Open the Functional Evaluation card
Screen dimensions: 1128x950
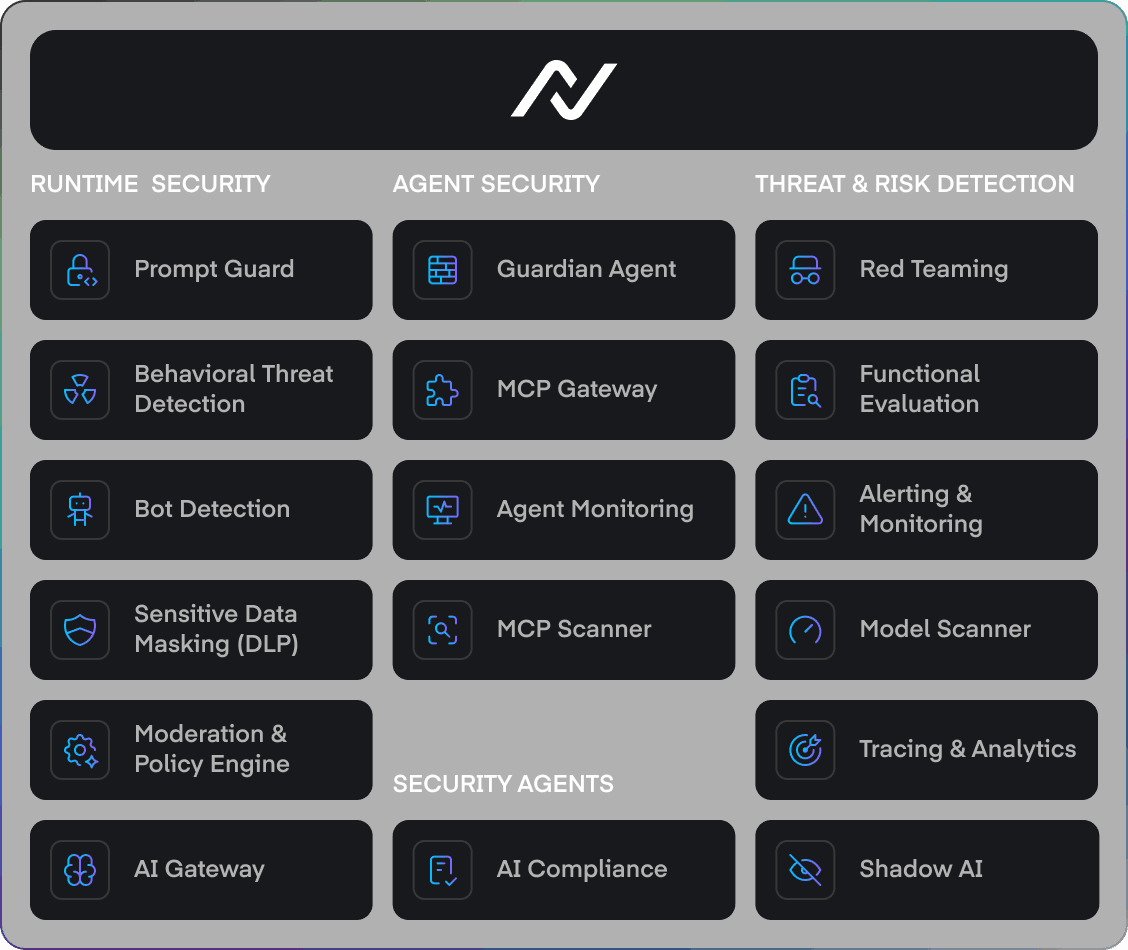pyautogui.click(x=926, y=390)
